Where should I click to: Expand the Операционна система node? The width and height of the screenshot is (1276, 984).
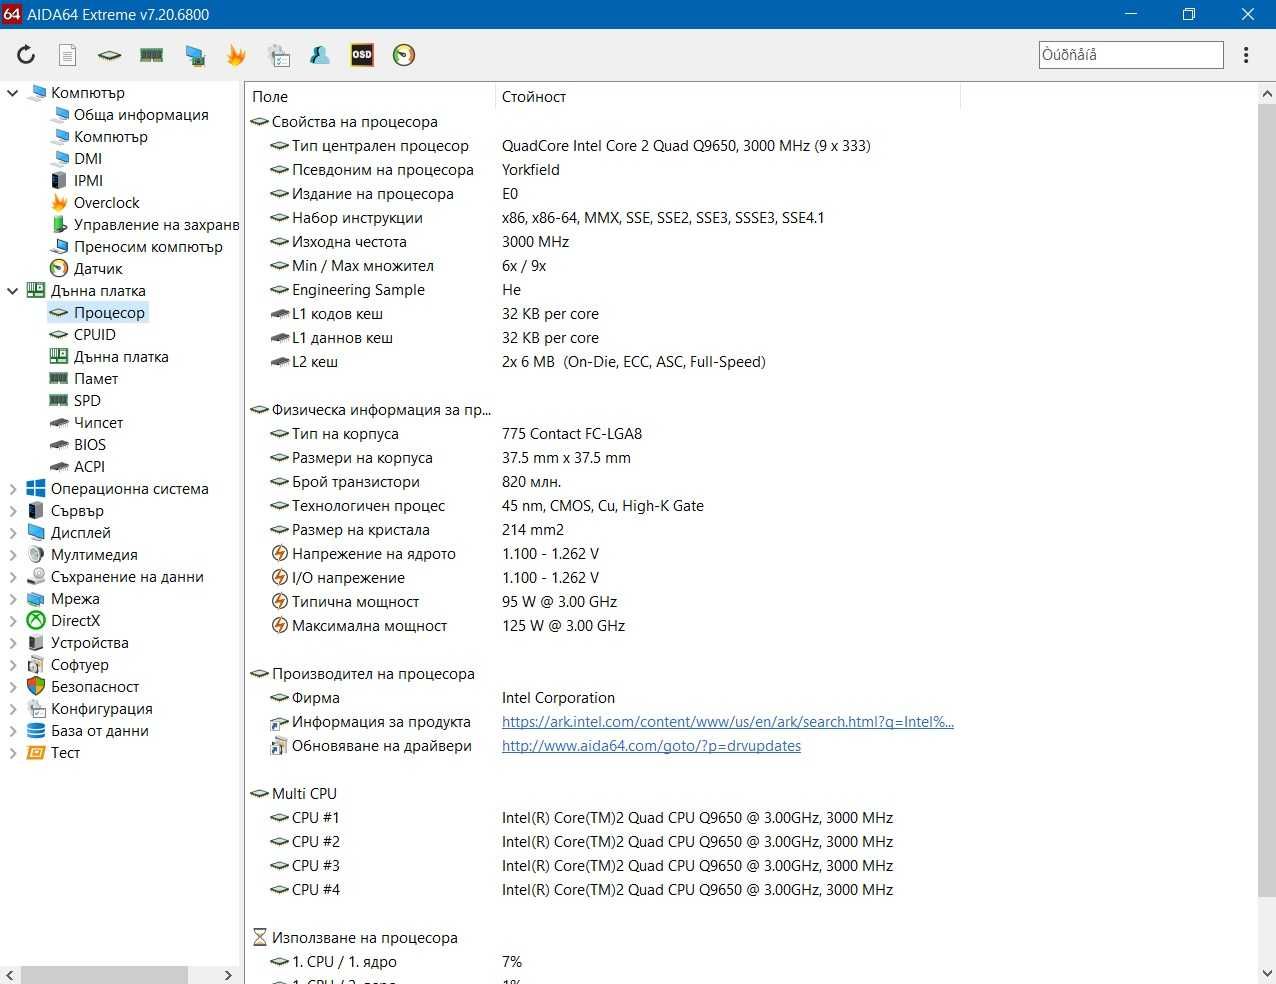tap(12, 489)
